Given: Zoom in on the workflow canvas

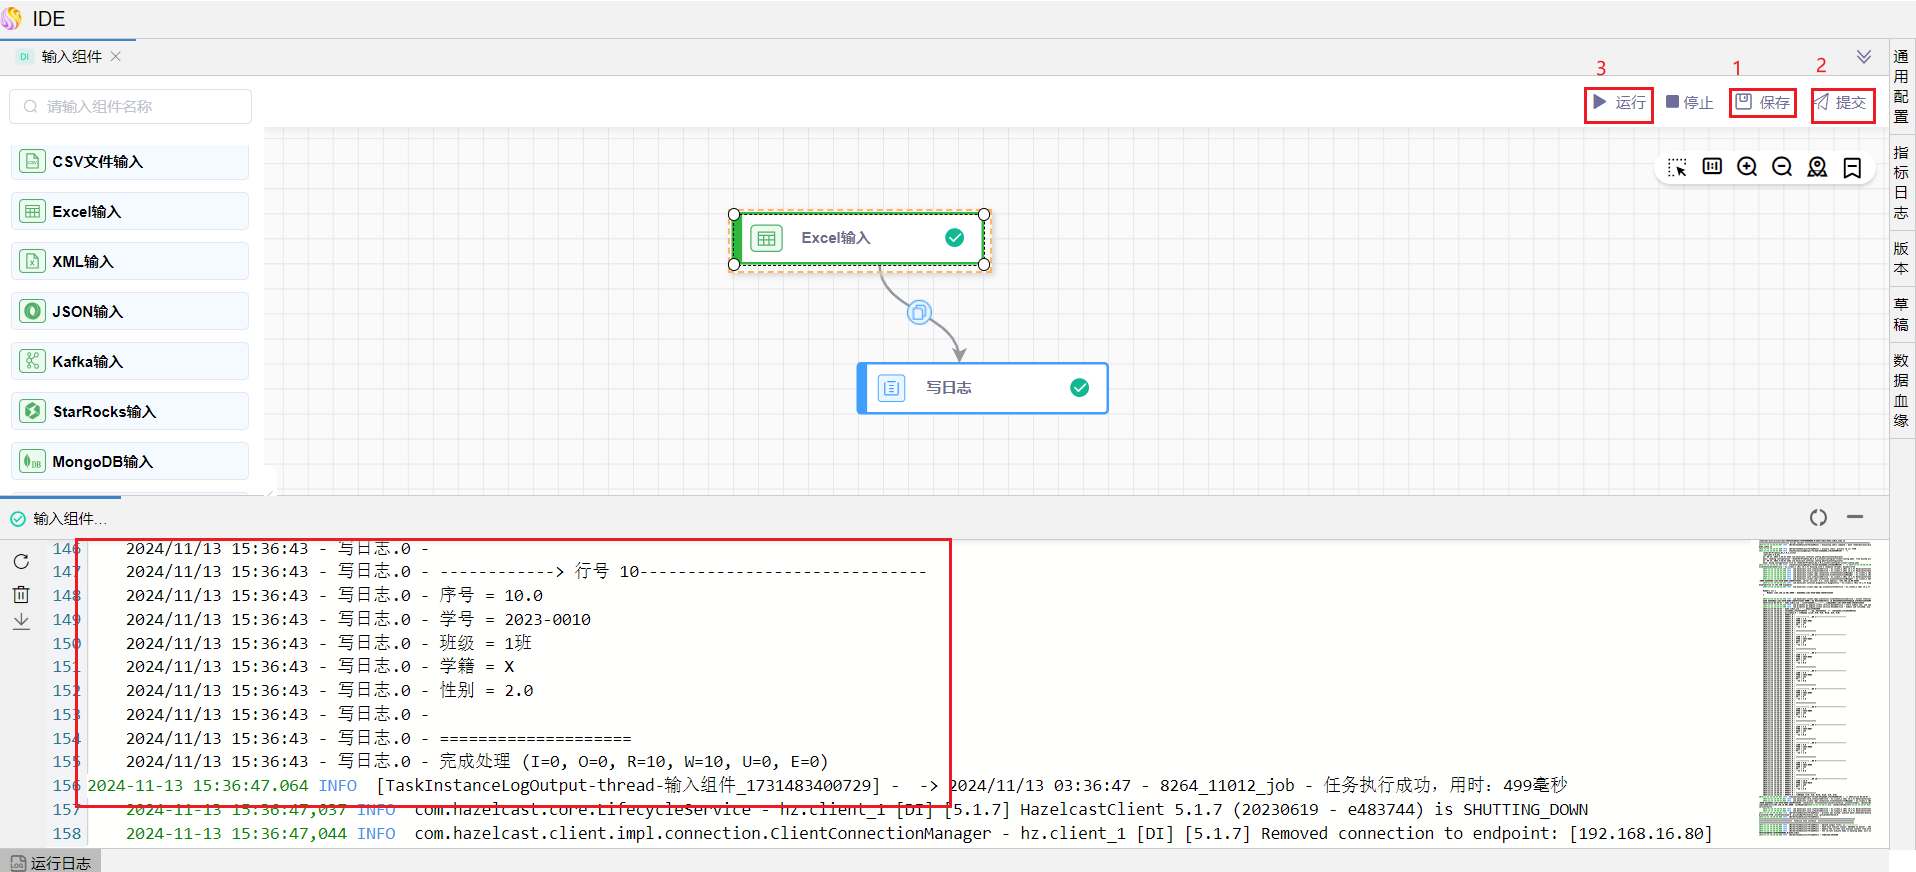Looking at the screenshot, I should point(1747,167).
